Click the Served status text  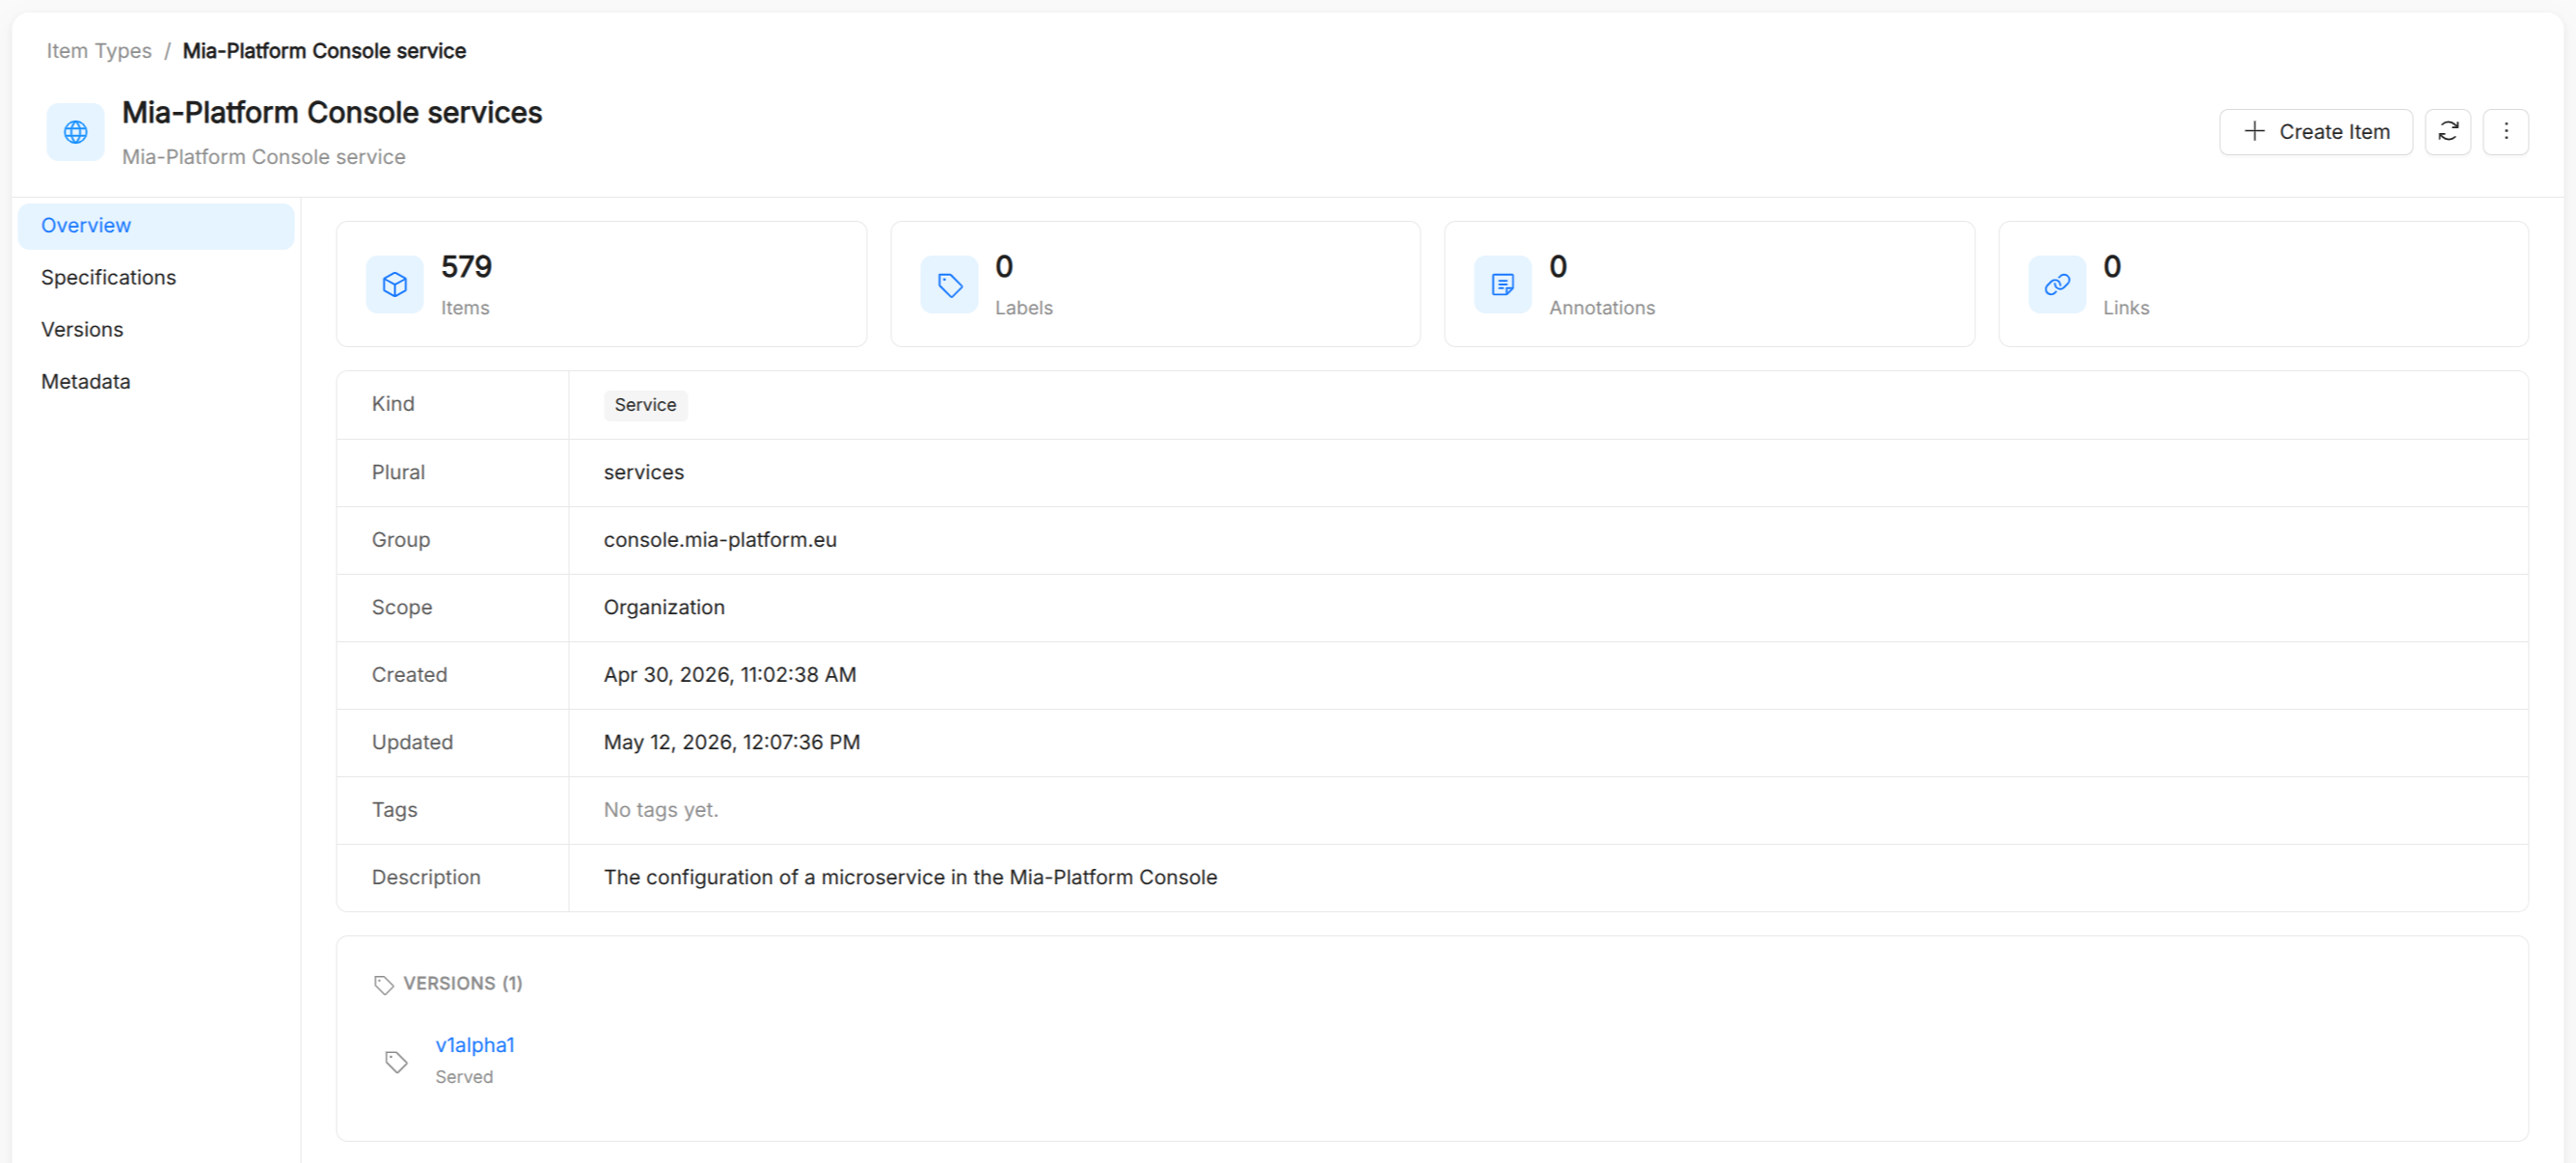point(464,1077)
